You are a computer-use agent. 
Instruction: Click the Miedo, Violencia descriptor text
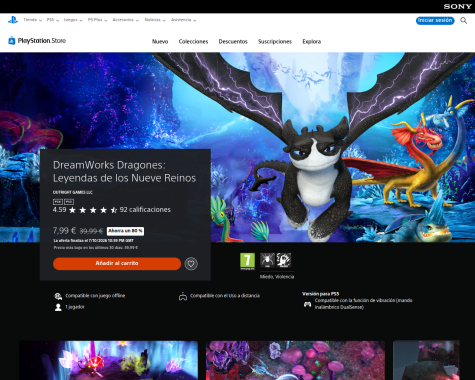pyautogui.click(x=277, y=277)
